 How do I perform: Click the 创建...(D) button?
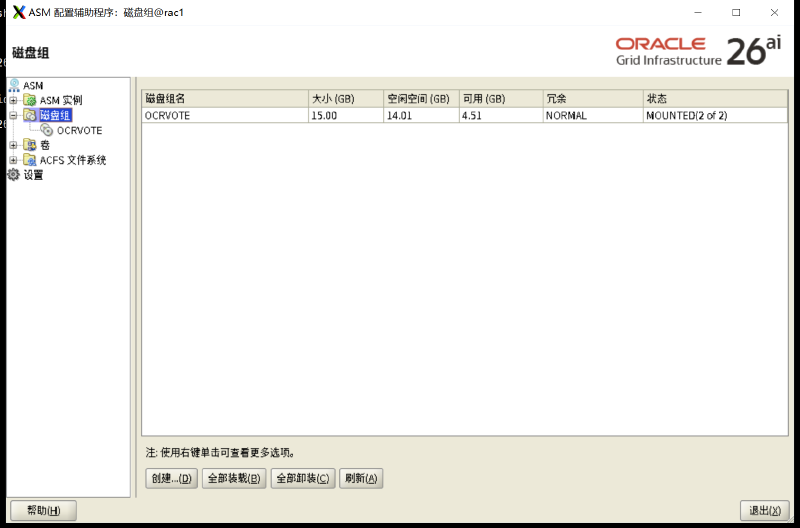click(171, 479)
